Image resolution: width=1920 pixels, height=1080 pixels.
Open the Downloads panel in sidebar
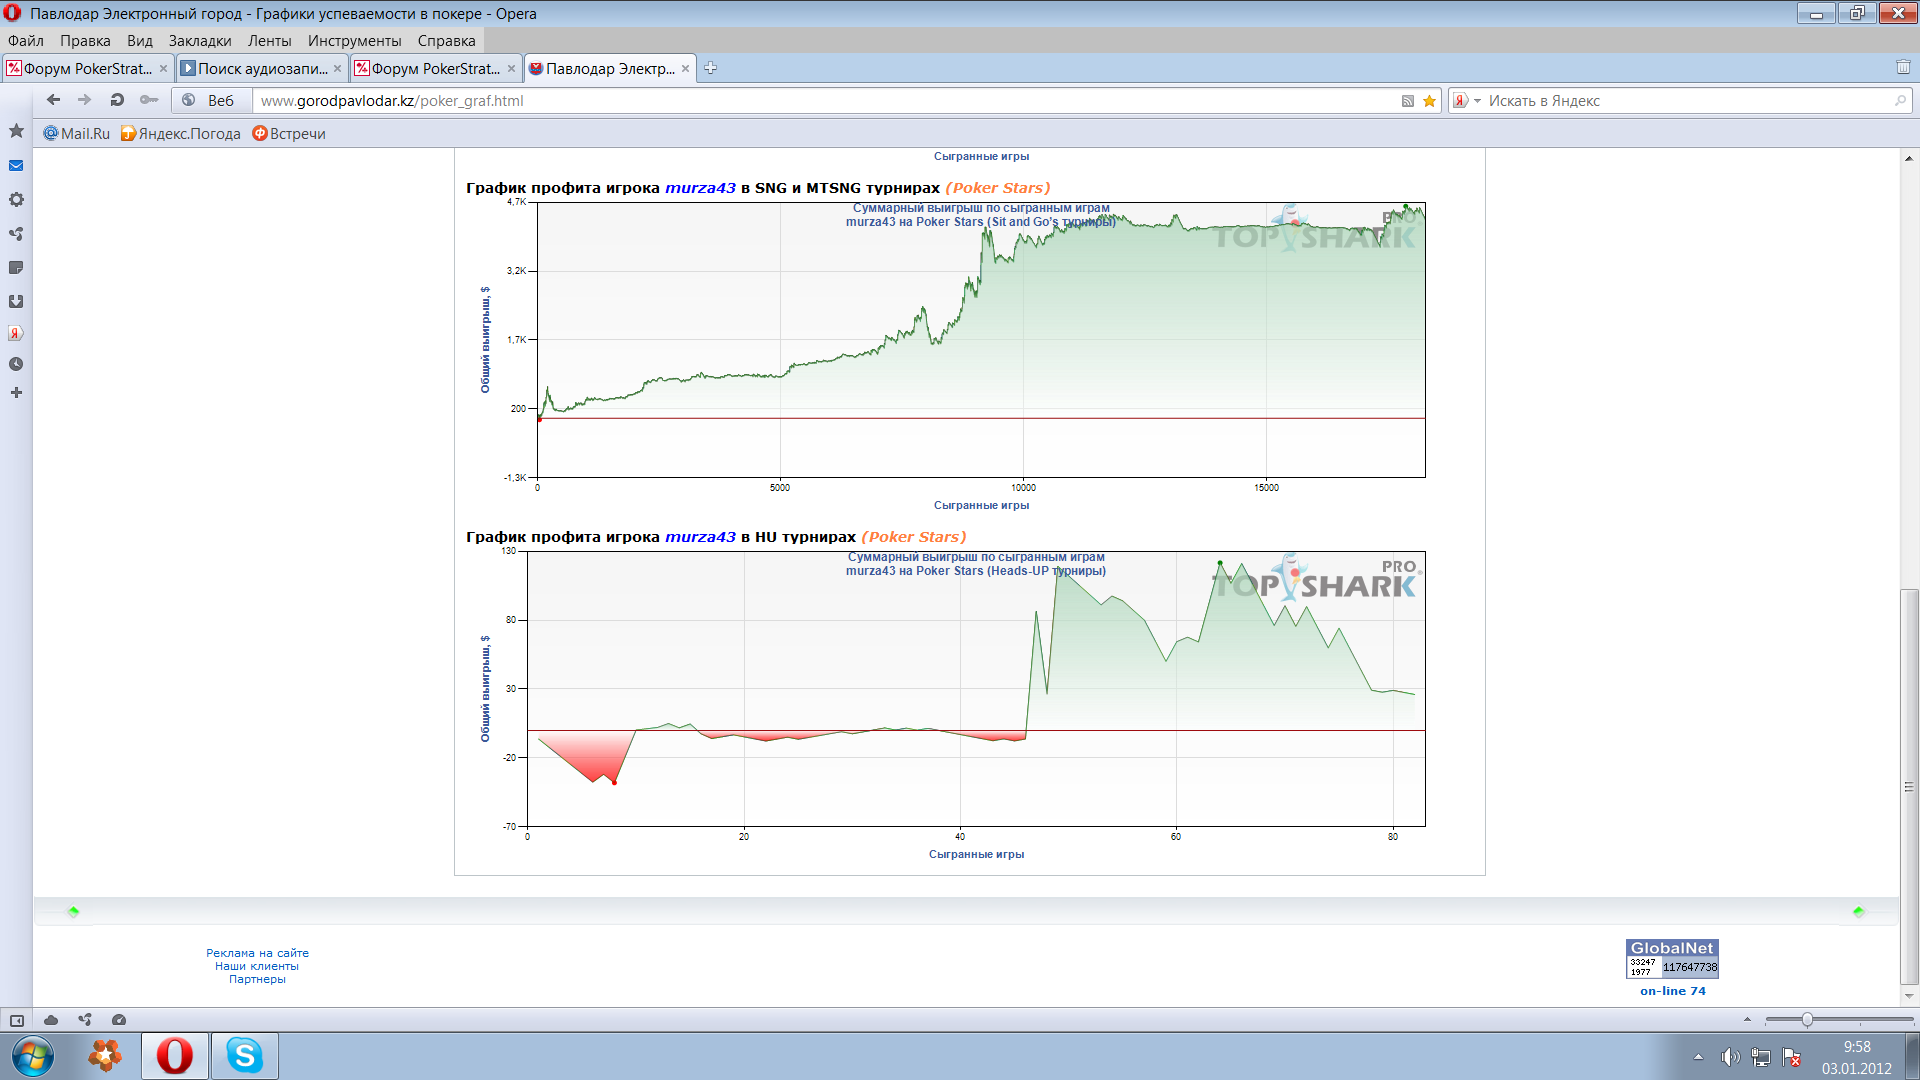(16, 301)
